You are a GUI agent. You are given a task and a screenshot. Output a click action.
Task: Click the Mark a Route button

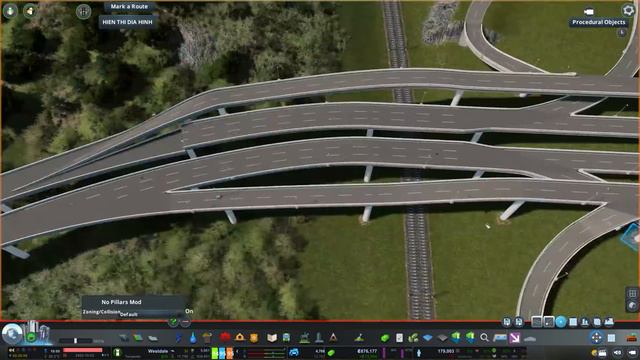(129, 7)
